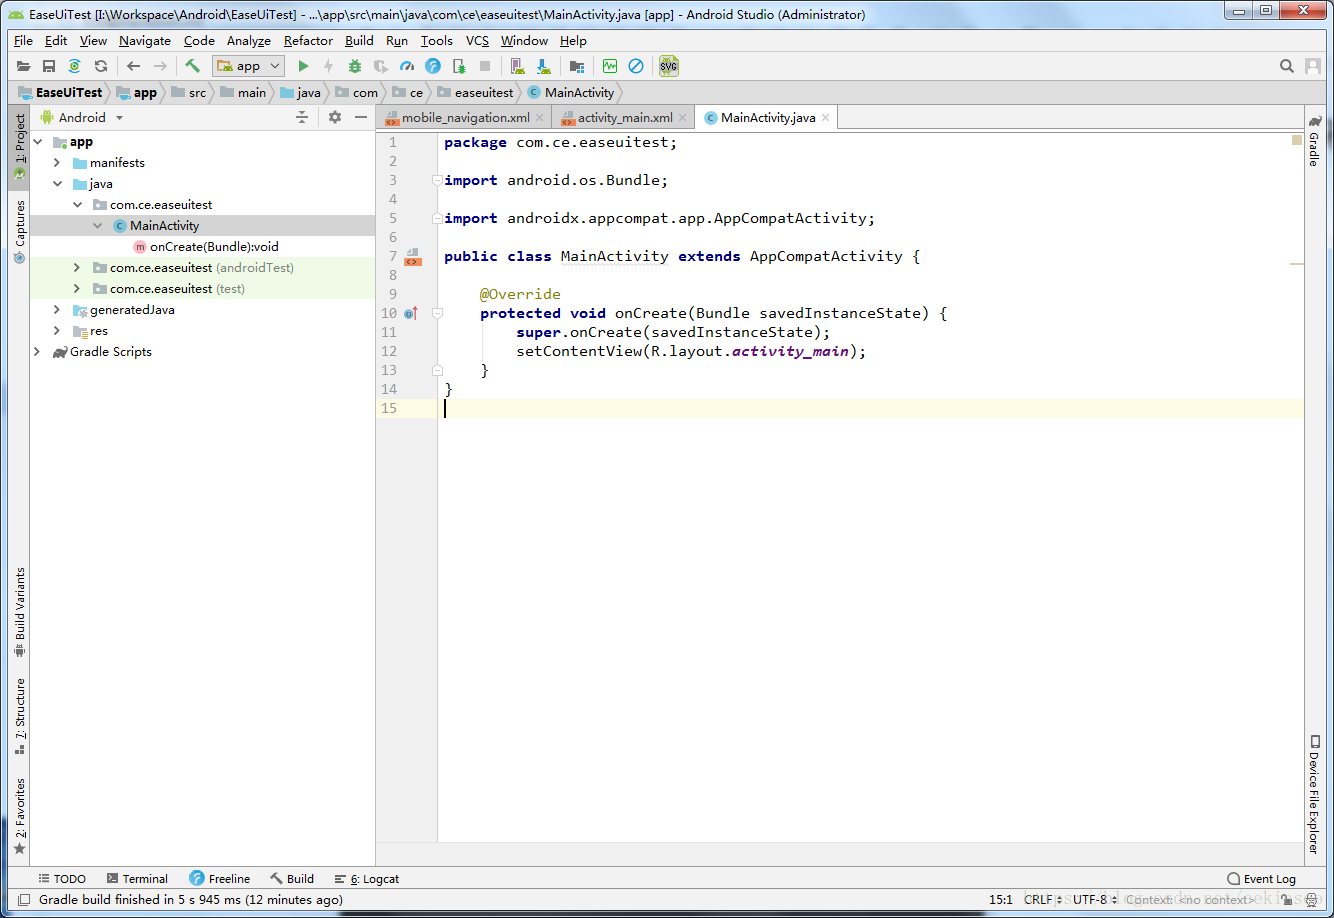The image size is (1334, 918).
Task: Expand Gradle Scripts node
Action: click(38, 352)
